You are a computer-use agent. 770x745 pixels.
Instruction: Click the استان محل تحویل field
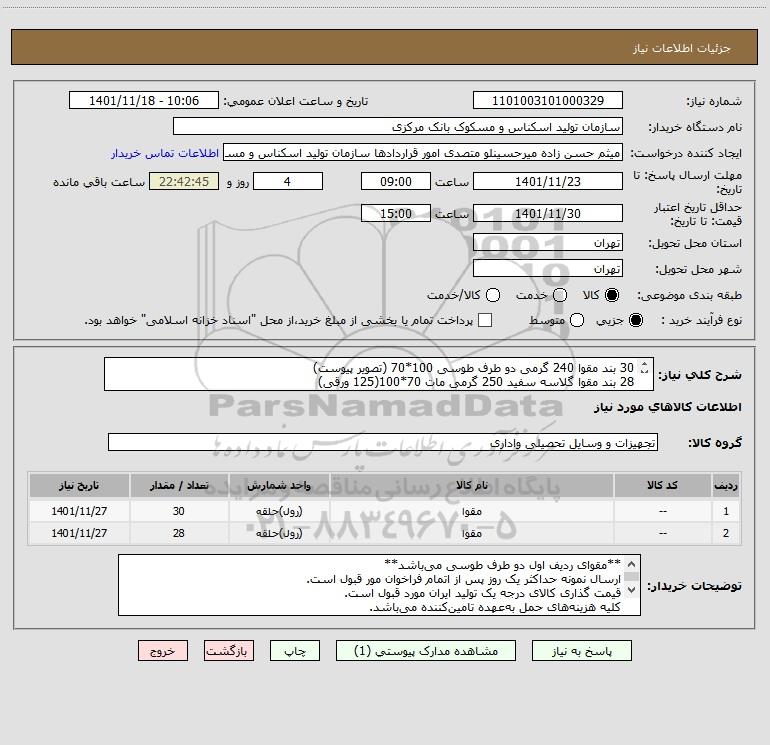point(548,243)
